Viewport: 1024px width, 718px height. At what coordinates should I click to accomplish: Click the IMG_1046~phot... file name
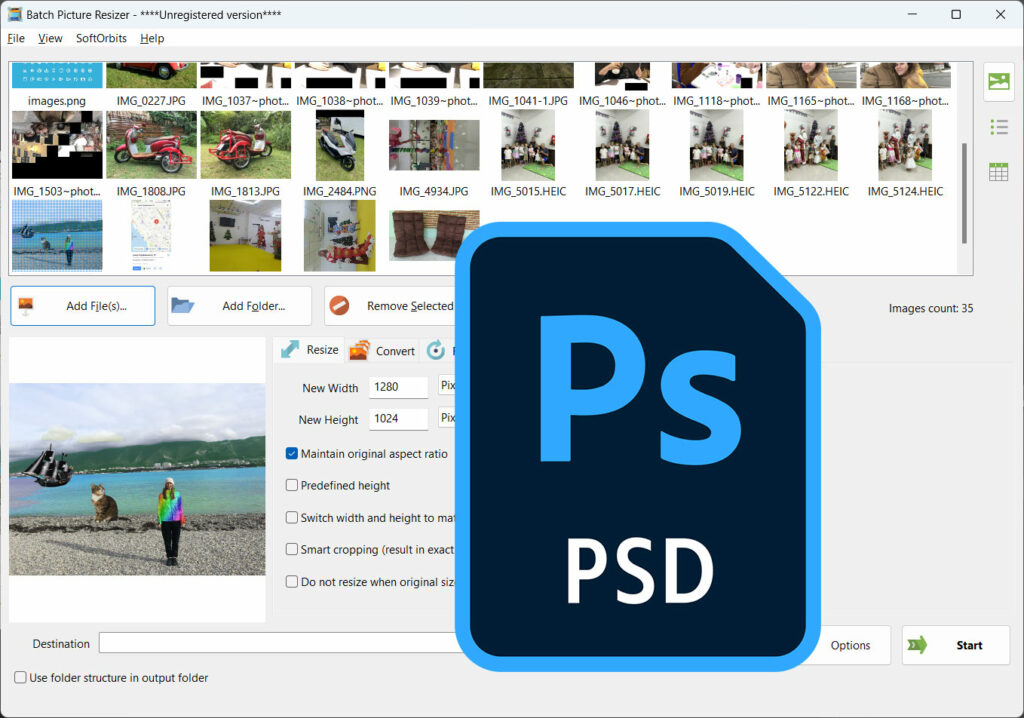click(x=622, y=101)
